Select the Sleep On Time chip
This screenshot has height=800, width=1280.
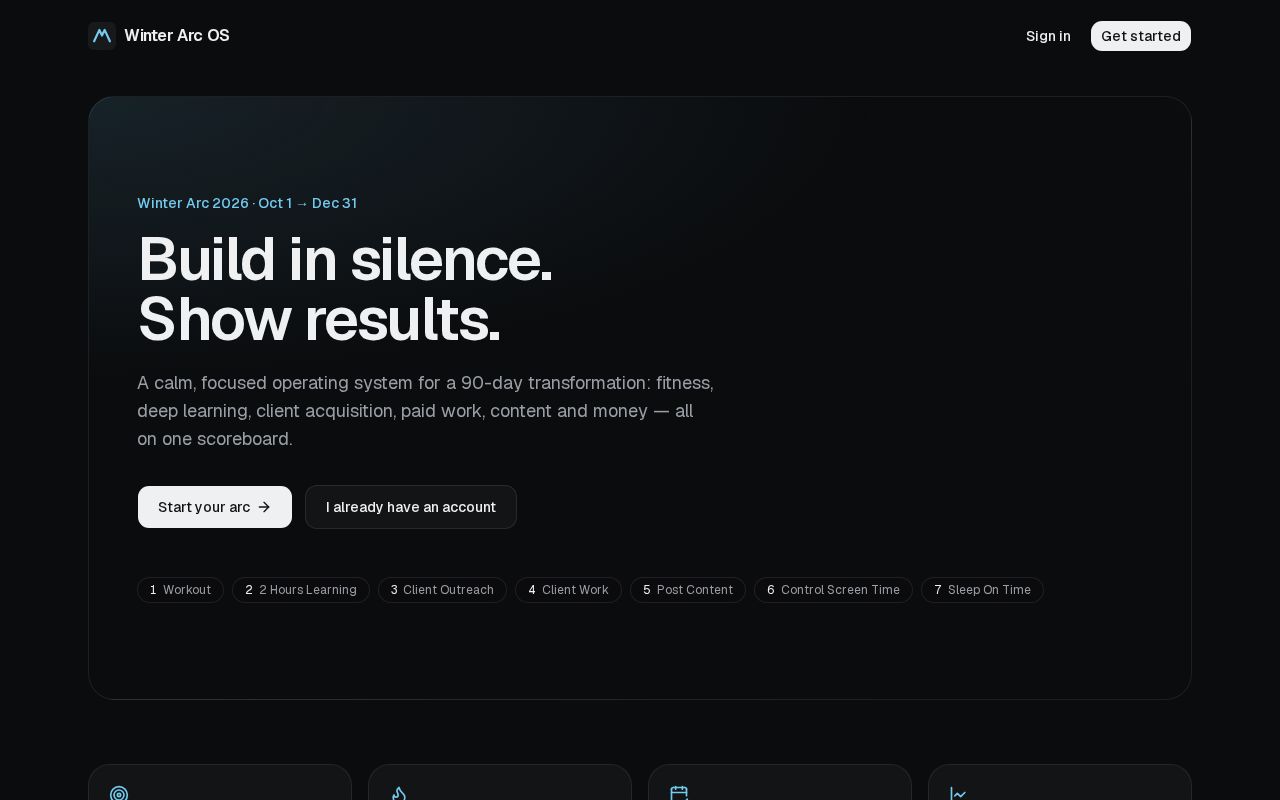coord(982,590)
